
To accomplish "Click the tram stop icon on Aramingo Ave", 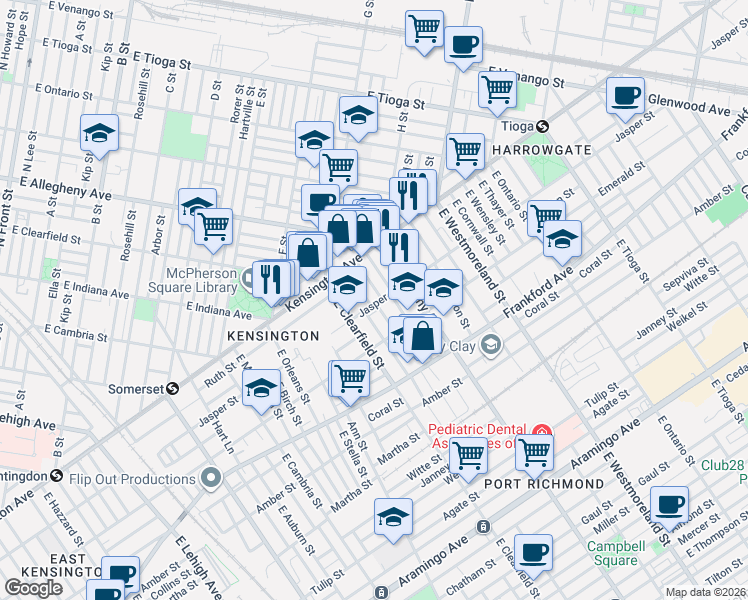I will pyautogui.click(x=483, y=527).
